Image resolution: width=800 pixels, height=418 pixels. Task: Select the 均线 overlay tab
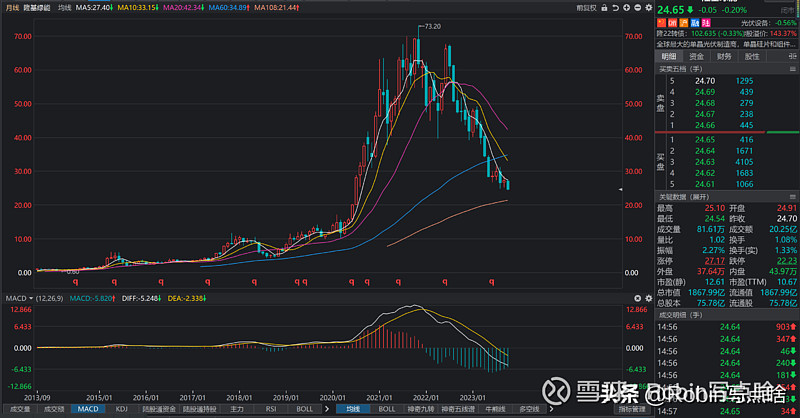point(353,409)
